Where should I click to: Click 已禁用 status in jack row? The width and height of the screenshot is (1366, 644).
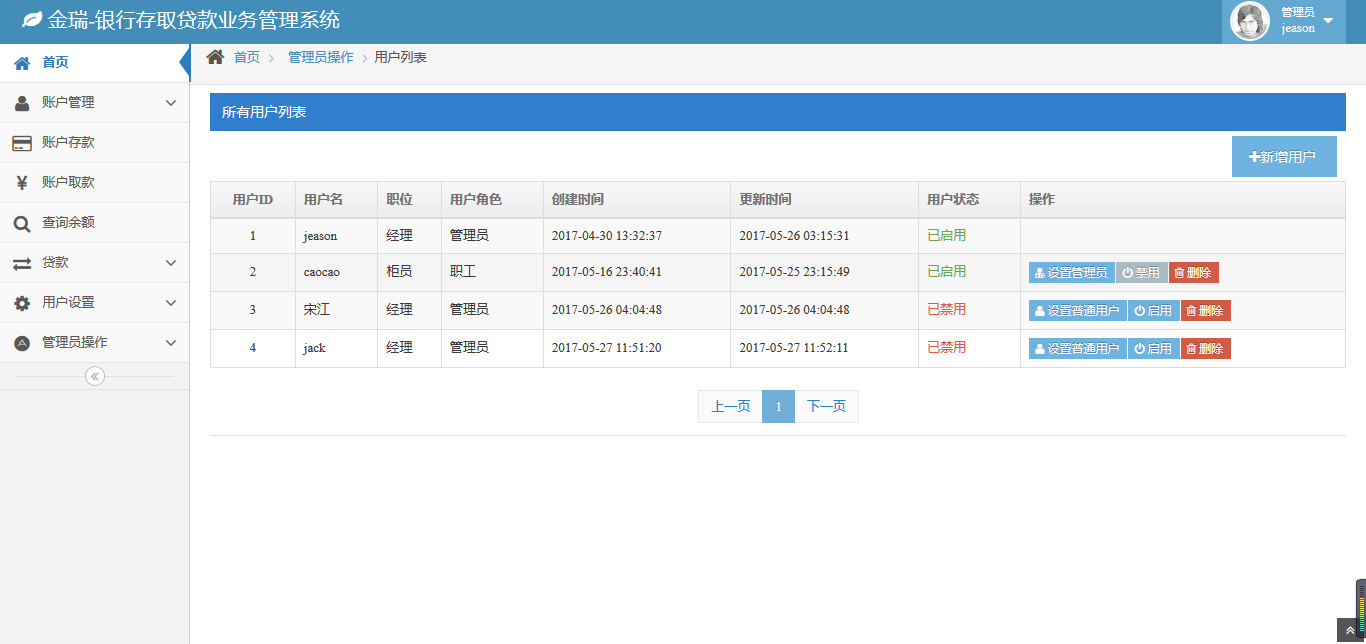coord(947,348)
